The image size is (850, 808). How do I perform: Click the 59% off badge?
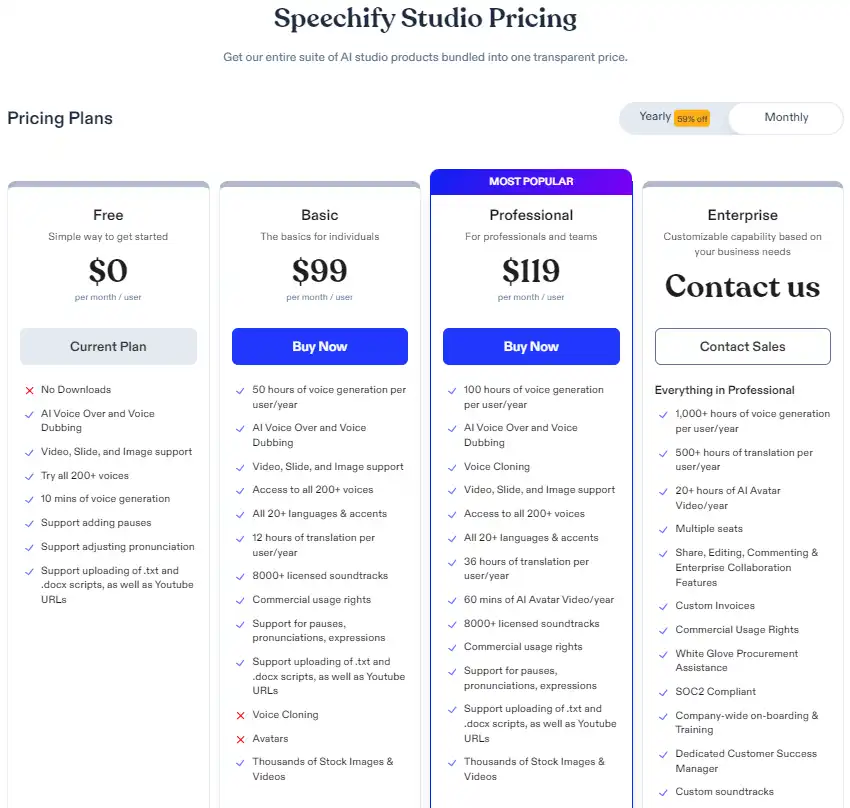coord(692,119)
